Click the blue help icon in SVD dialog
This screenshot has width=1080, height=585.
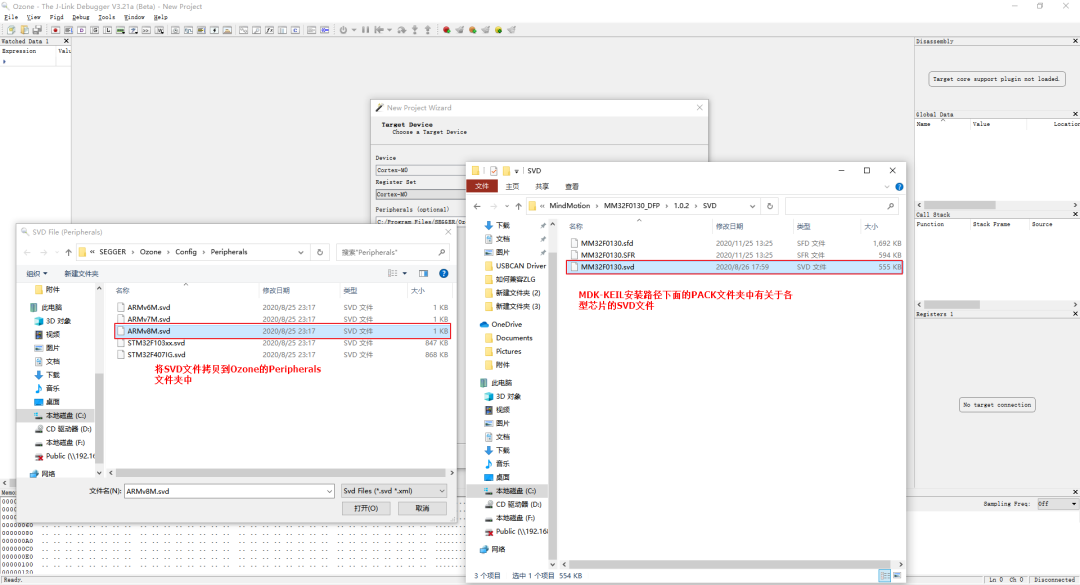(444, 274)
